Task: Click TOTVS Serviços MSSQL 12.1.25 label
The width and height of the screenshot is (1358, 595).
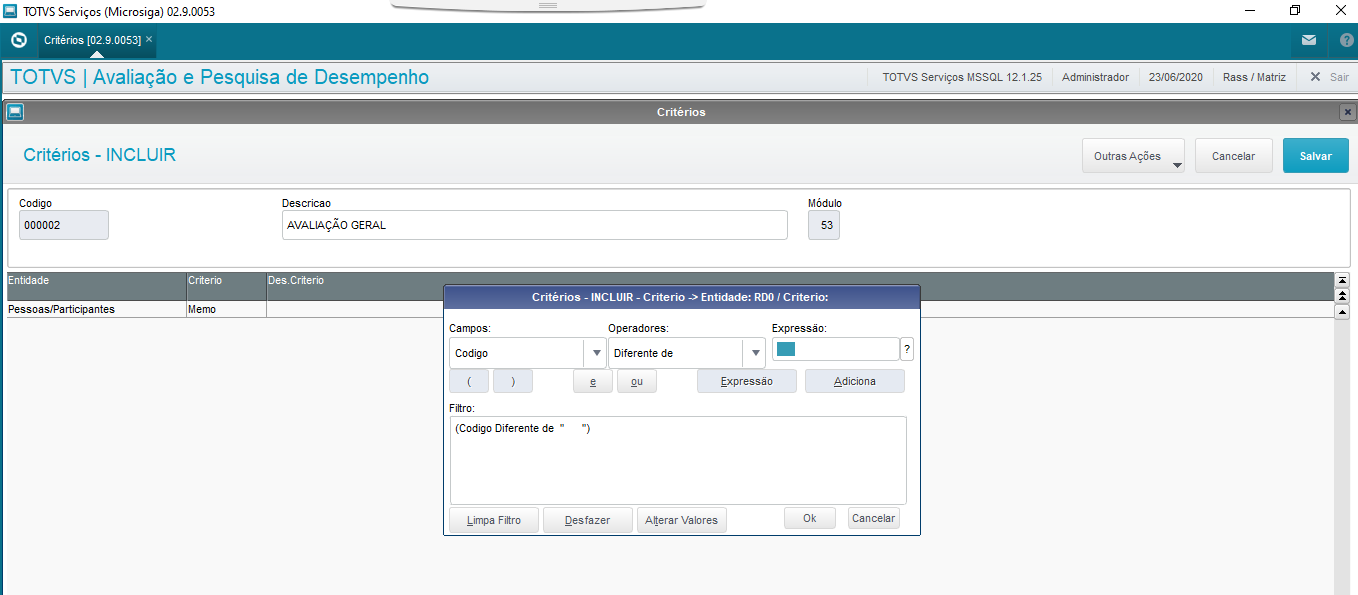Action: coord(962,77)
